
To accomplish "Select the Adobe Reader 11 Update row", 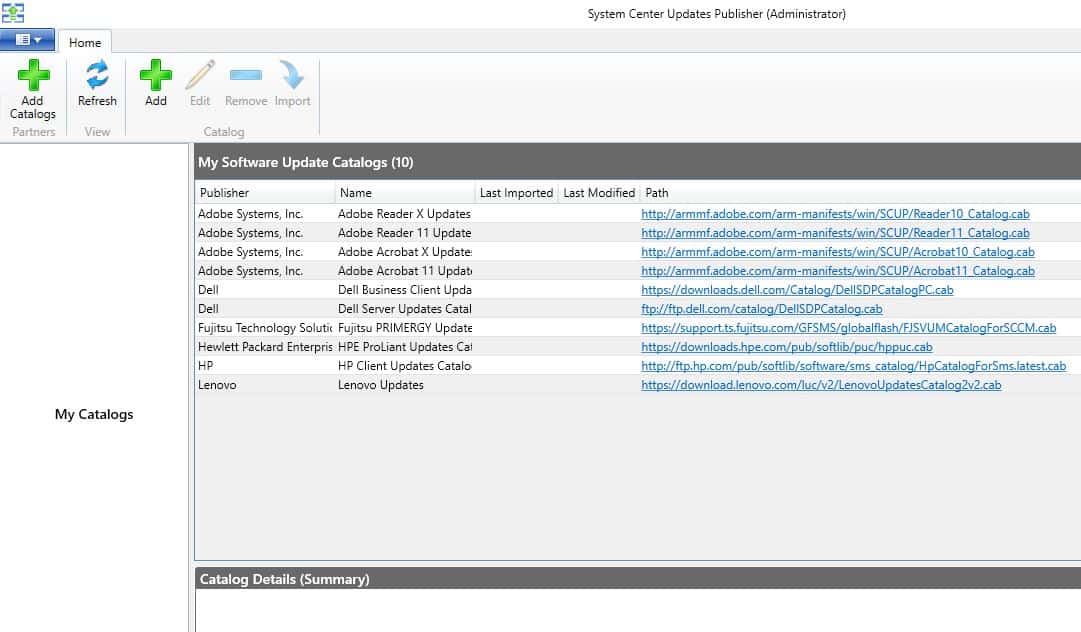I will tap(638, 233).
